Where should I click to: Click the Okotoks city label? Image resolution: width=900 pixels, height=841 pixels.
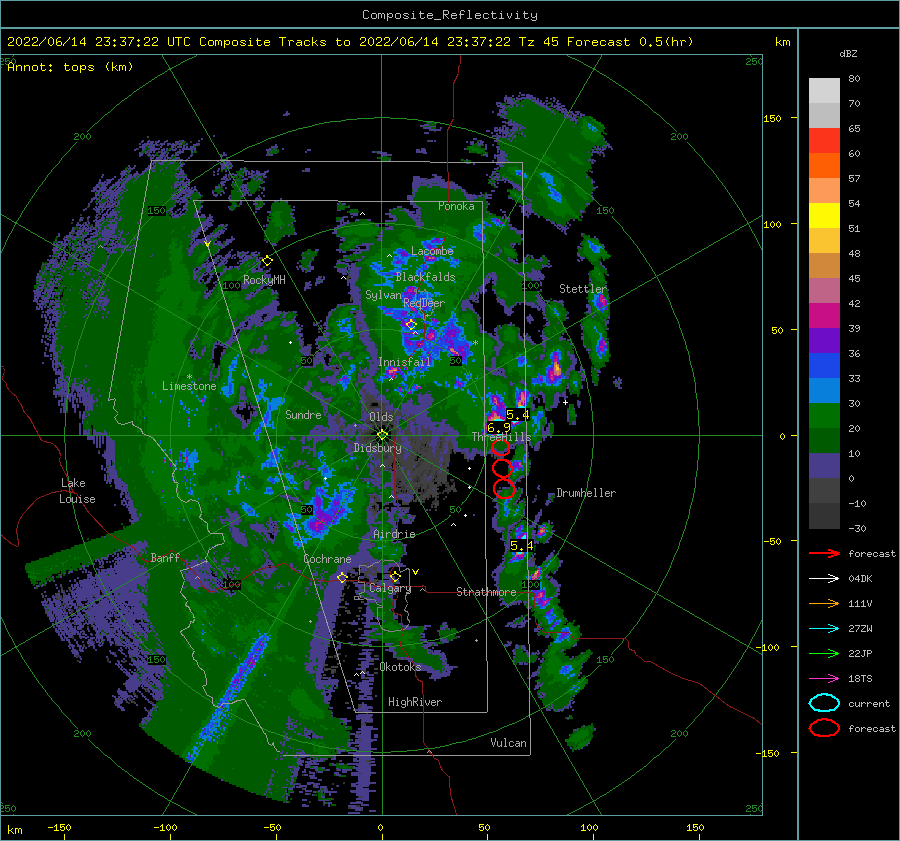point(400,667)
